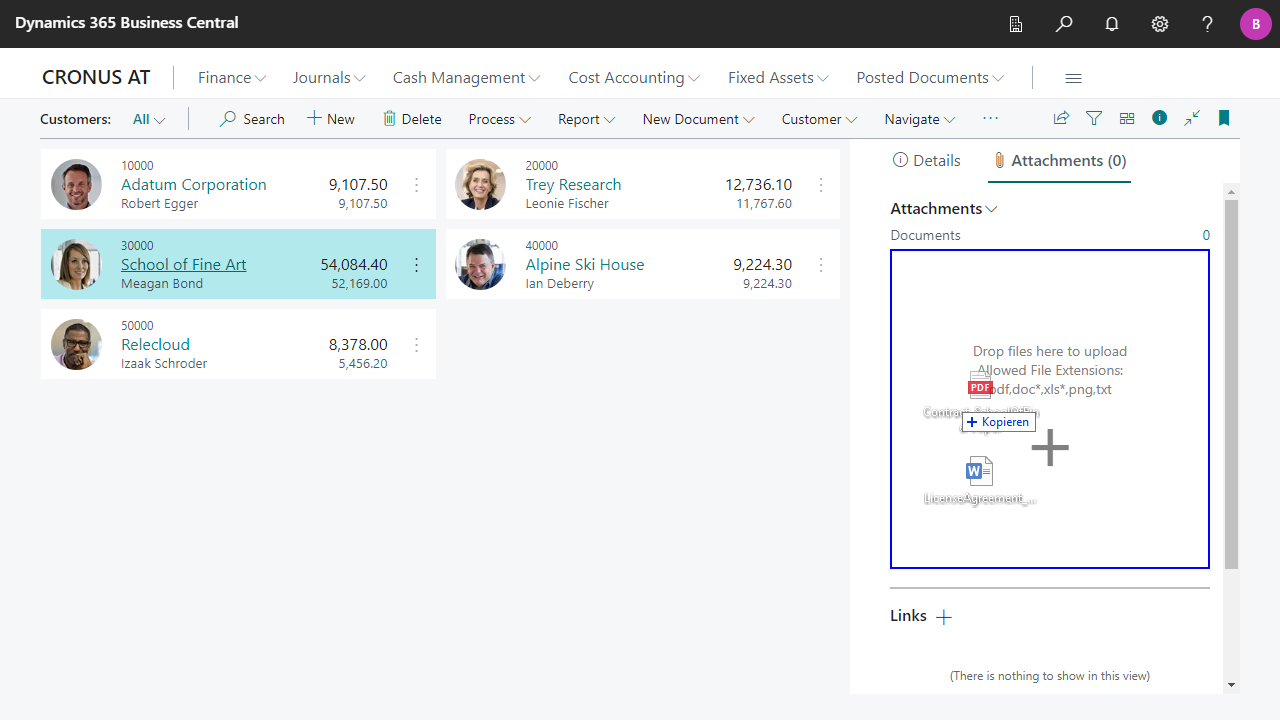Open options menu for School of Fine Art
The height and width of the screenshot is (720, 1280).
point(417,264)
